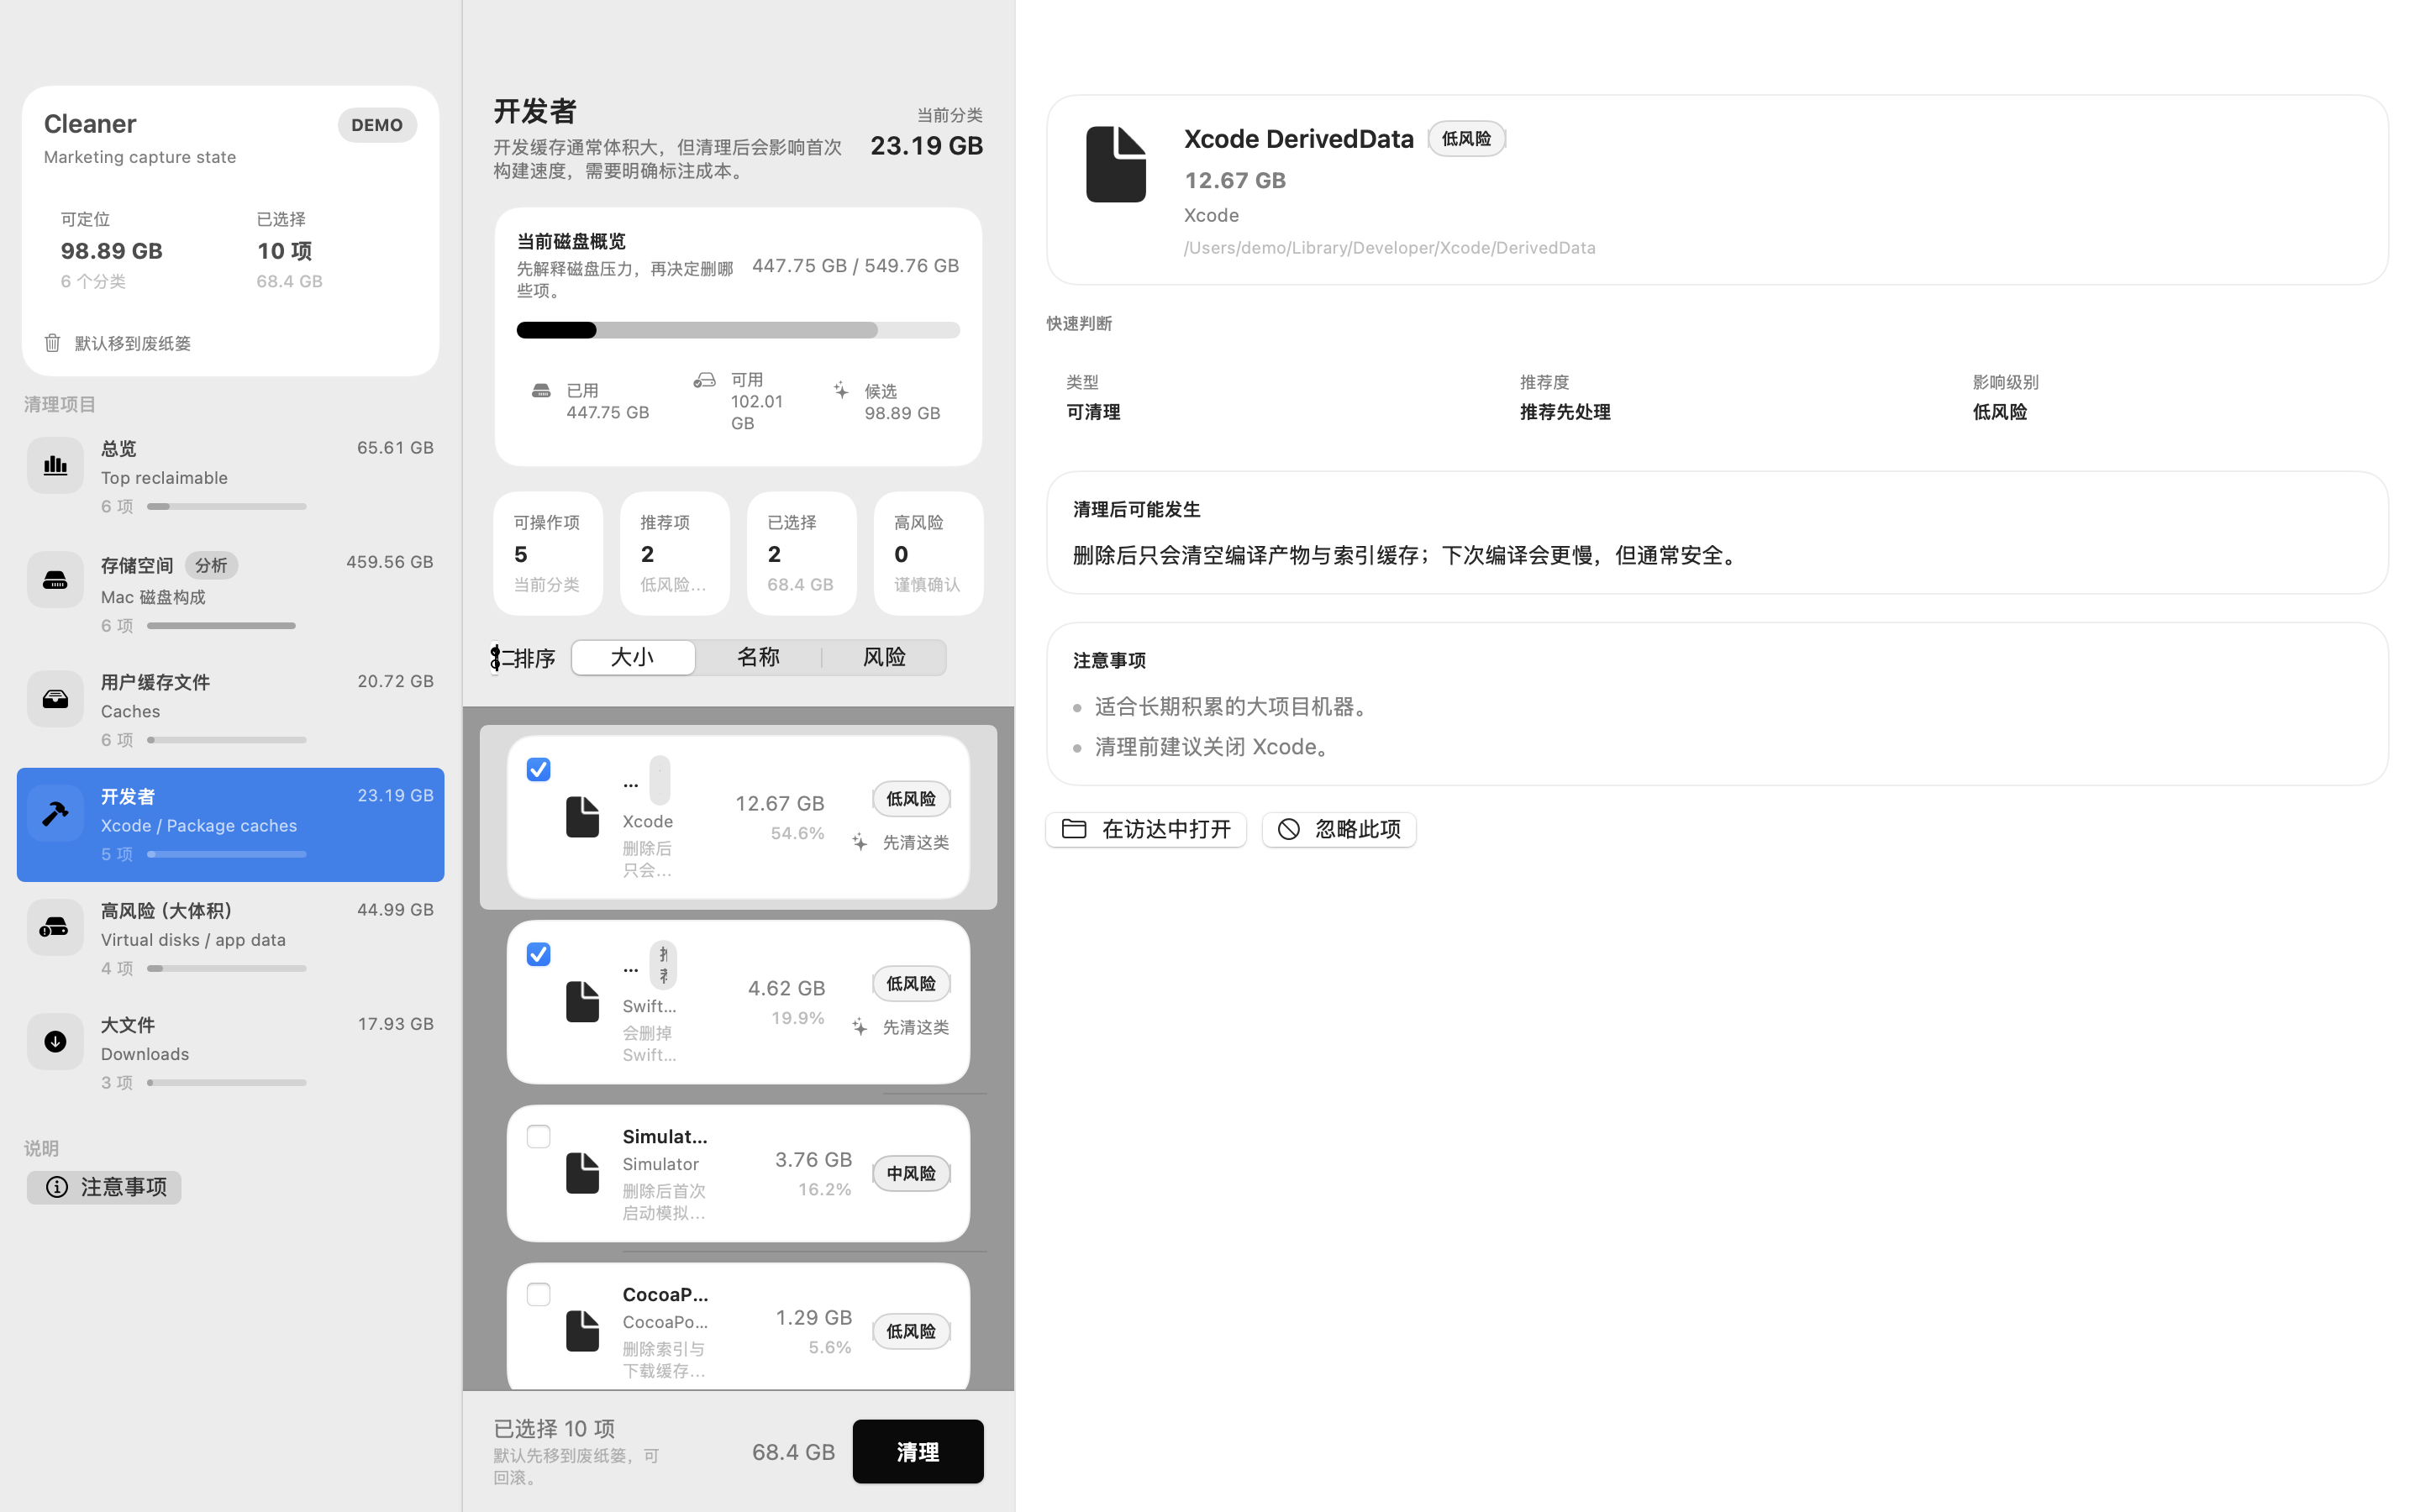This screenshot has height=1512, width=2420.
Task: Sort list by 风险
Action: (x=884, y=657)
